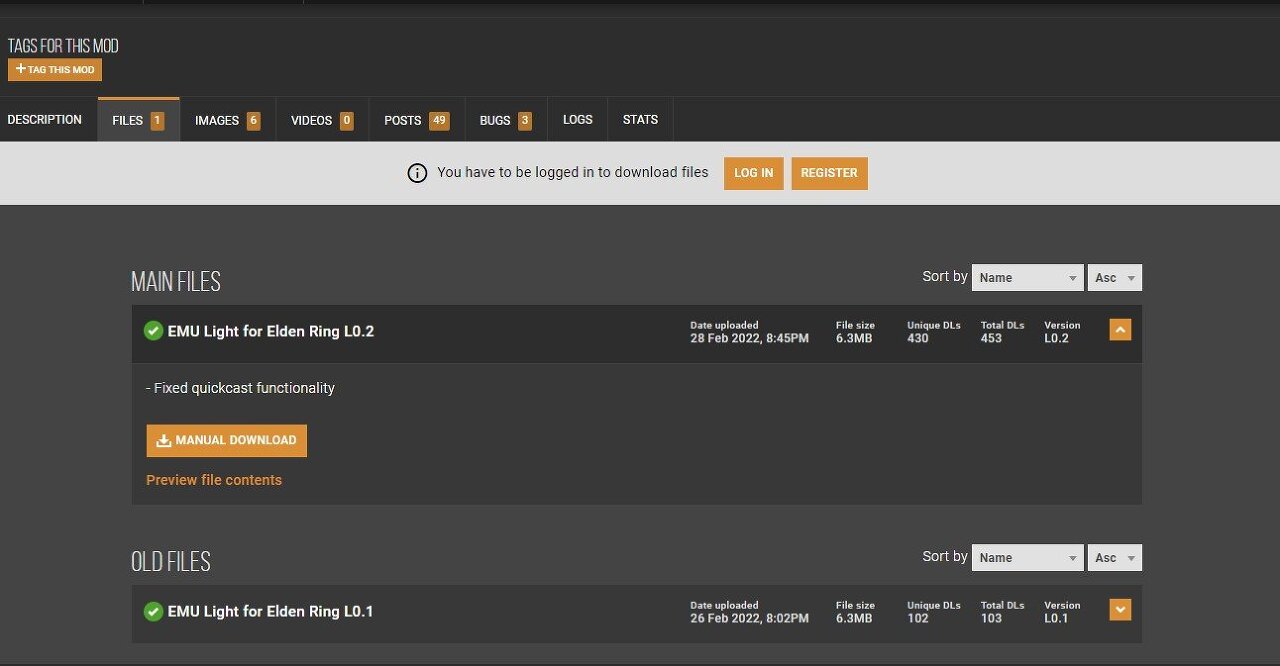
Task: Click Total DLs value 453
Action: click(991, 338)
